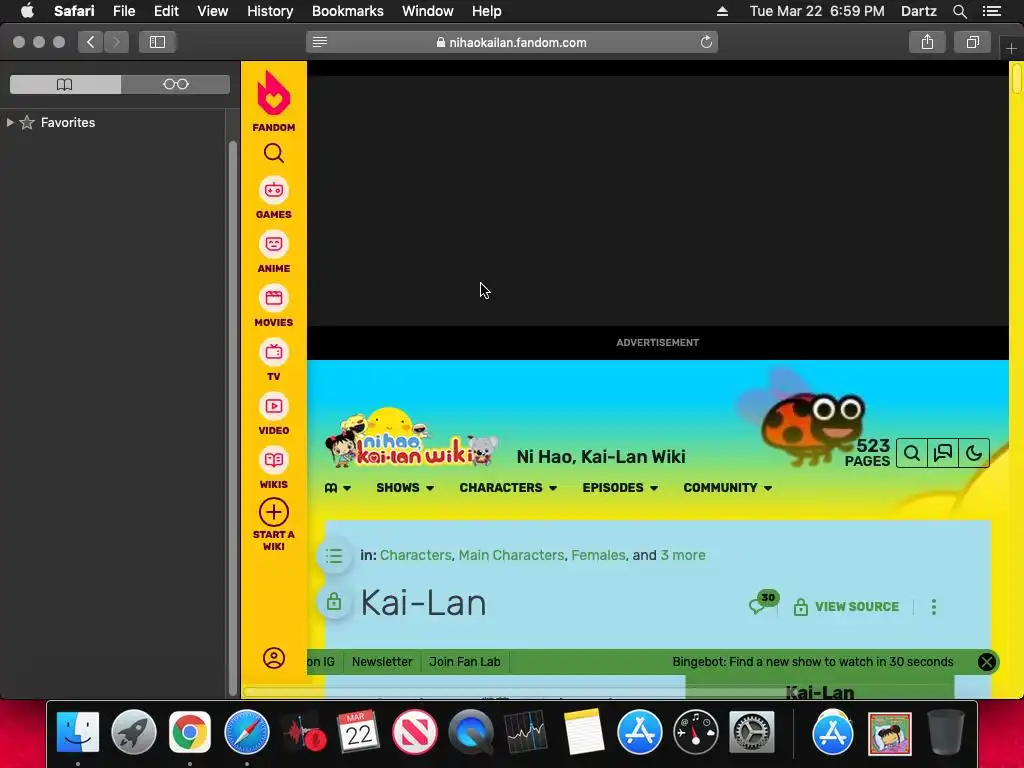Click Join Fan Lab link

coord(464,662)
